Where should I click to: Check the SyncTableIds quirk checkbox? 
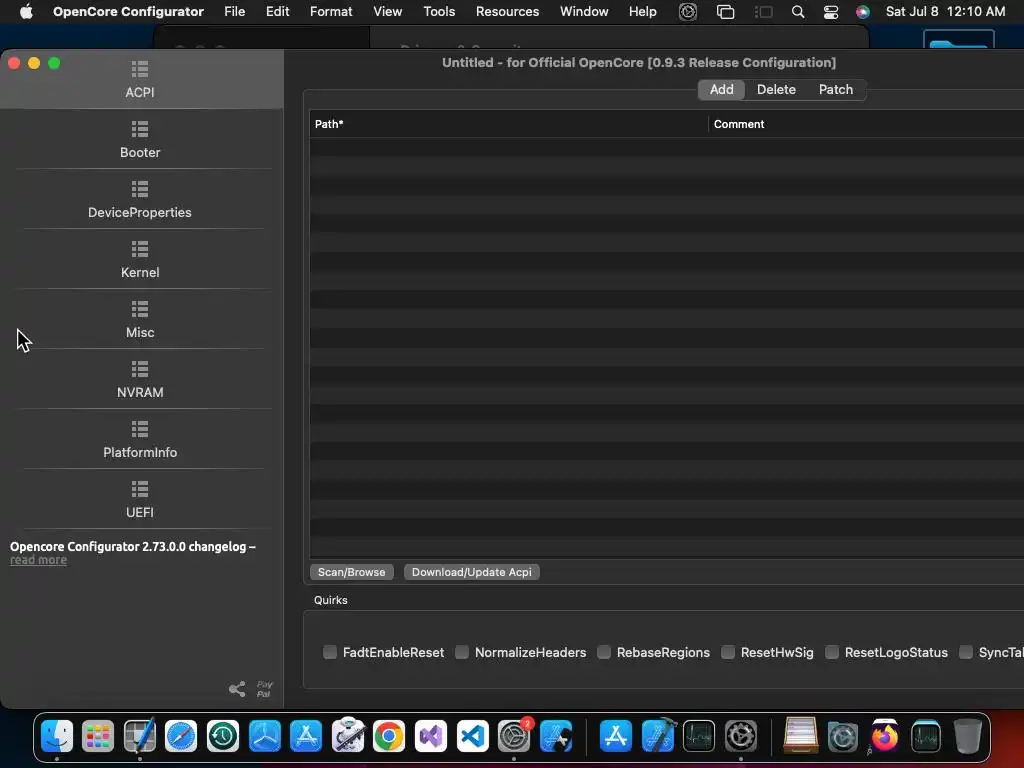[x=966, y=652]
